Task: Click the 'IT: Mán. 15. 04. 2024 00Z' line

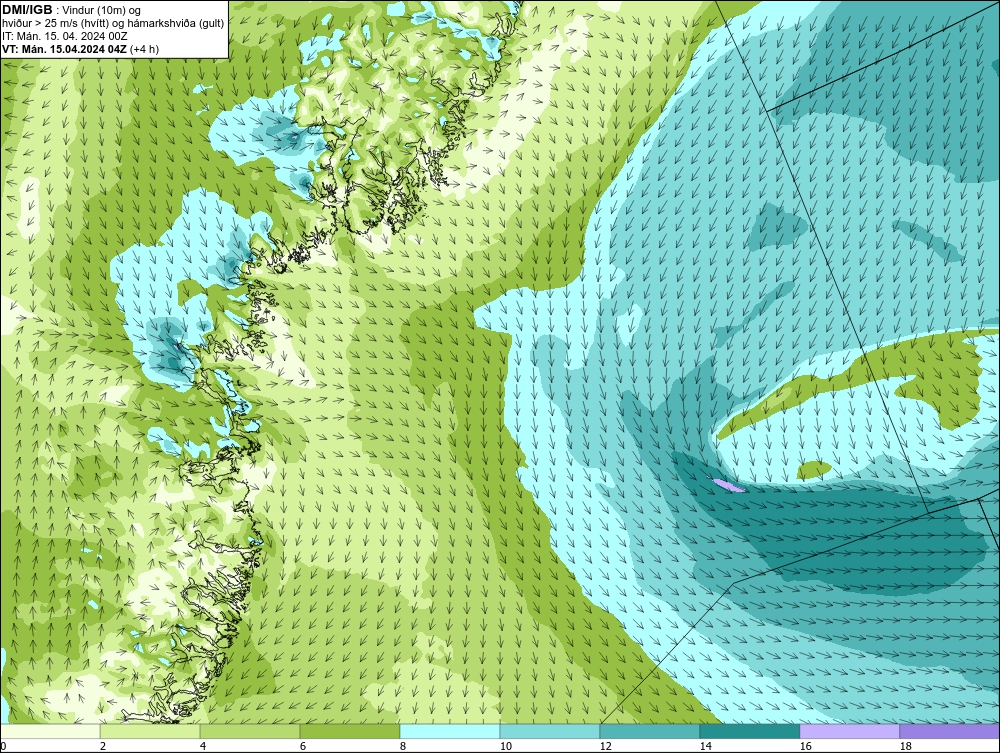Action: (x=64, y=36)
